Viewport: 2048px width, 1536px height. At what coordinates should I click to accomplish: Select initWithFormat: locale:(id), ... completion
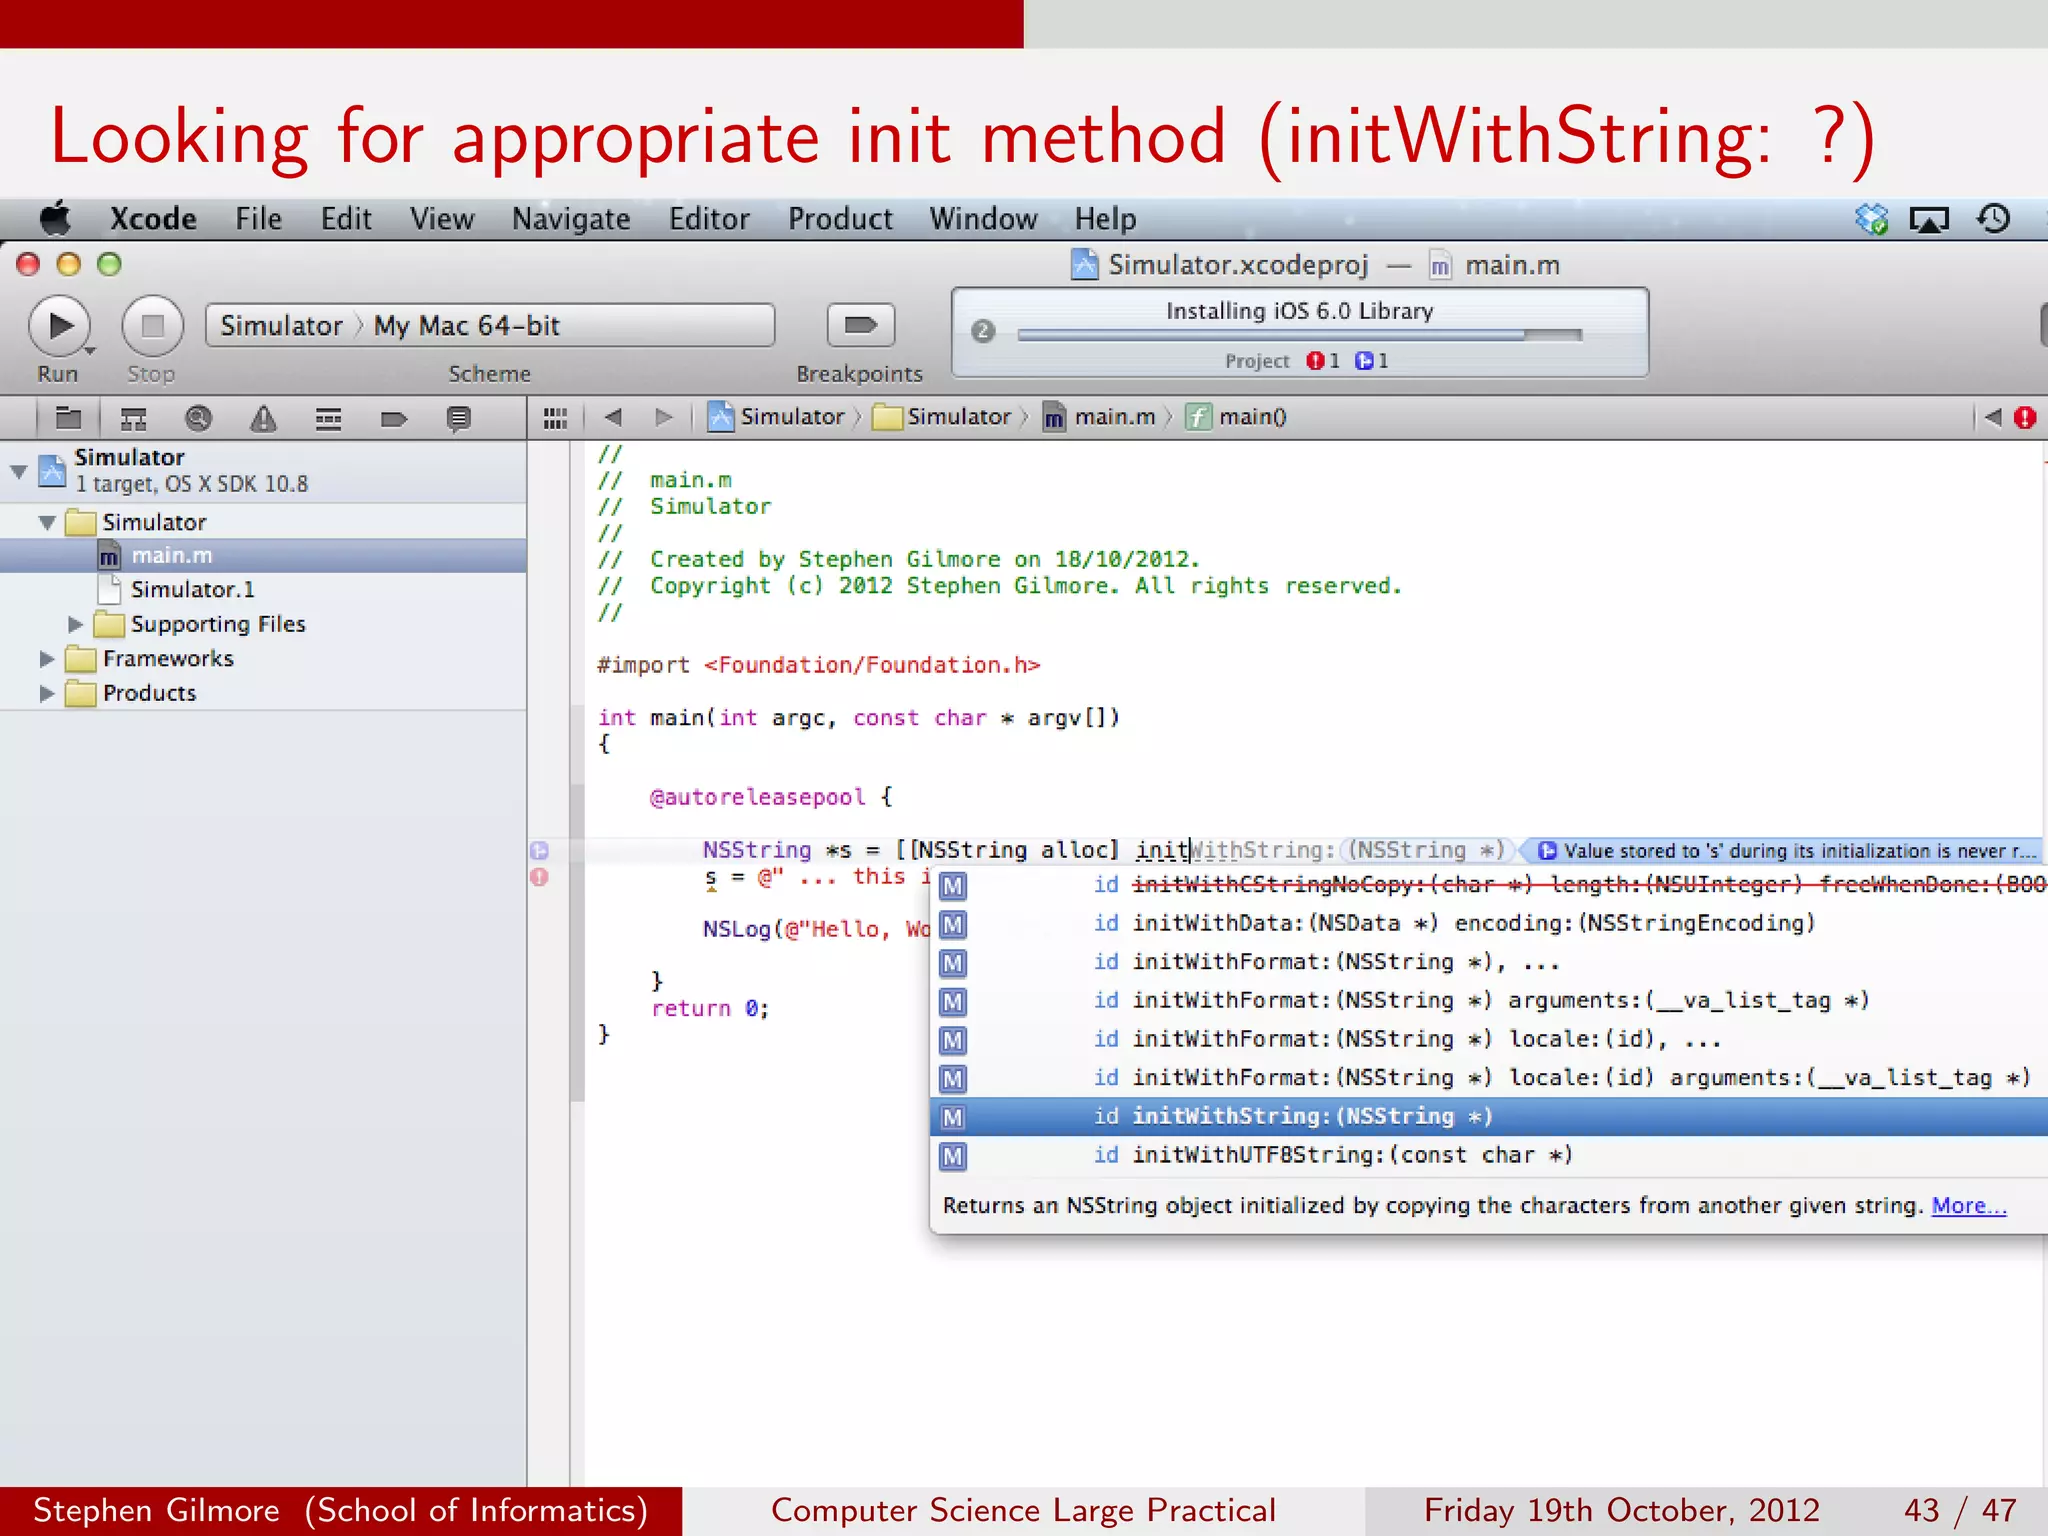[x=1488, y=1040]
